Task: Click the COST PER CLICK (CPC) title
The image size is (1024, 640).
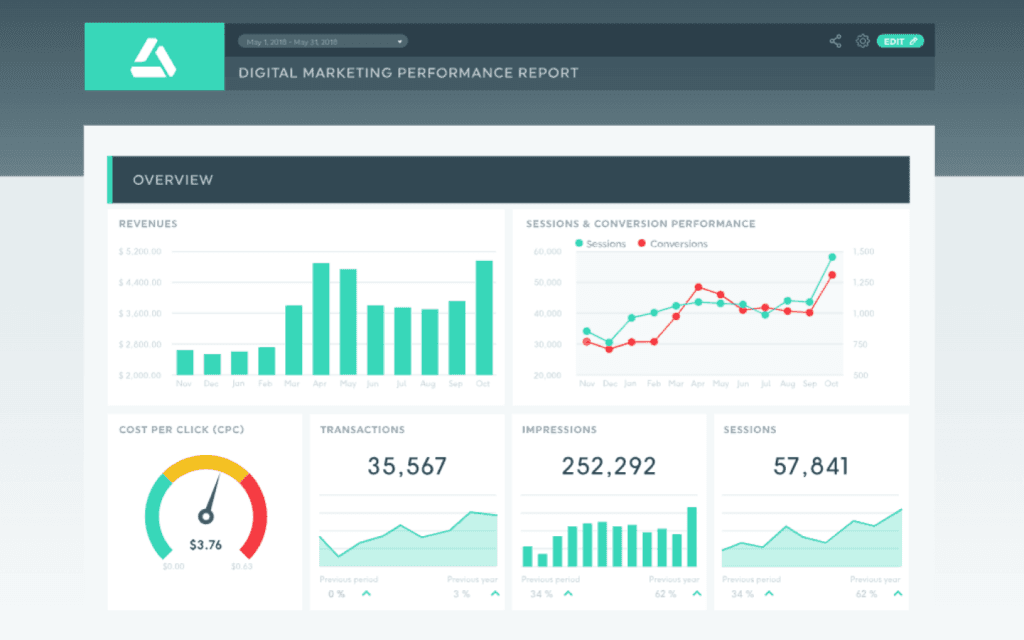Action: point(182,430)
